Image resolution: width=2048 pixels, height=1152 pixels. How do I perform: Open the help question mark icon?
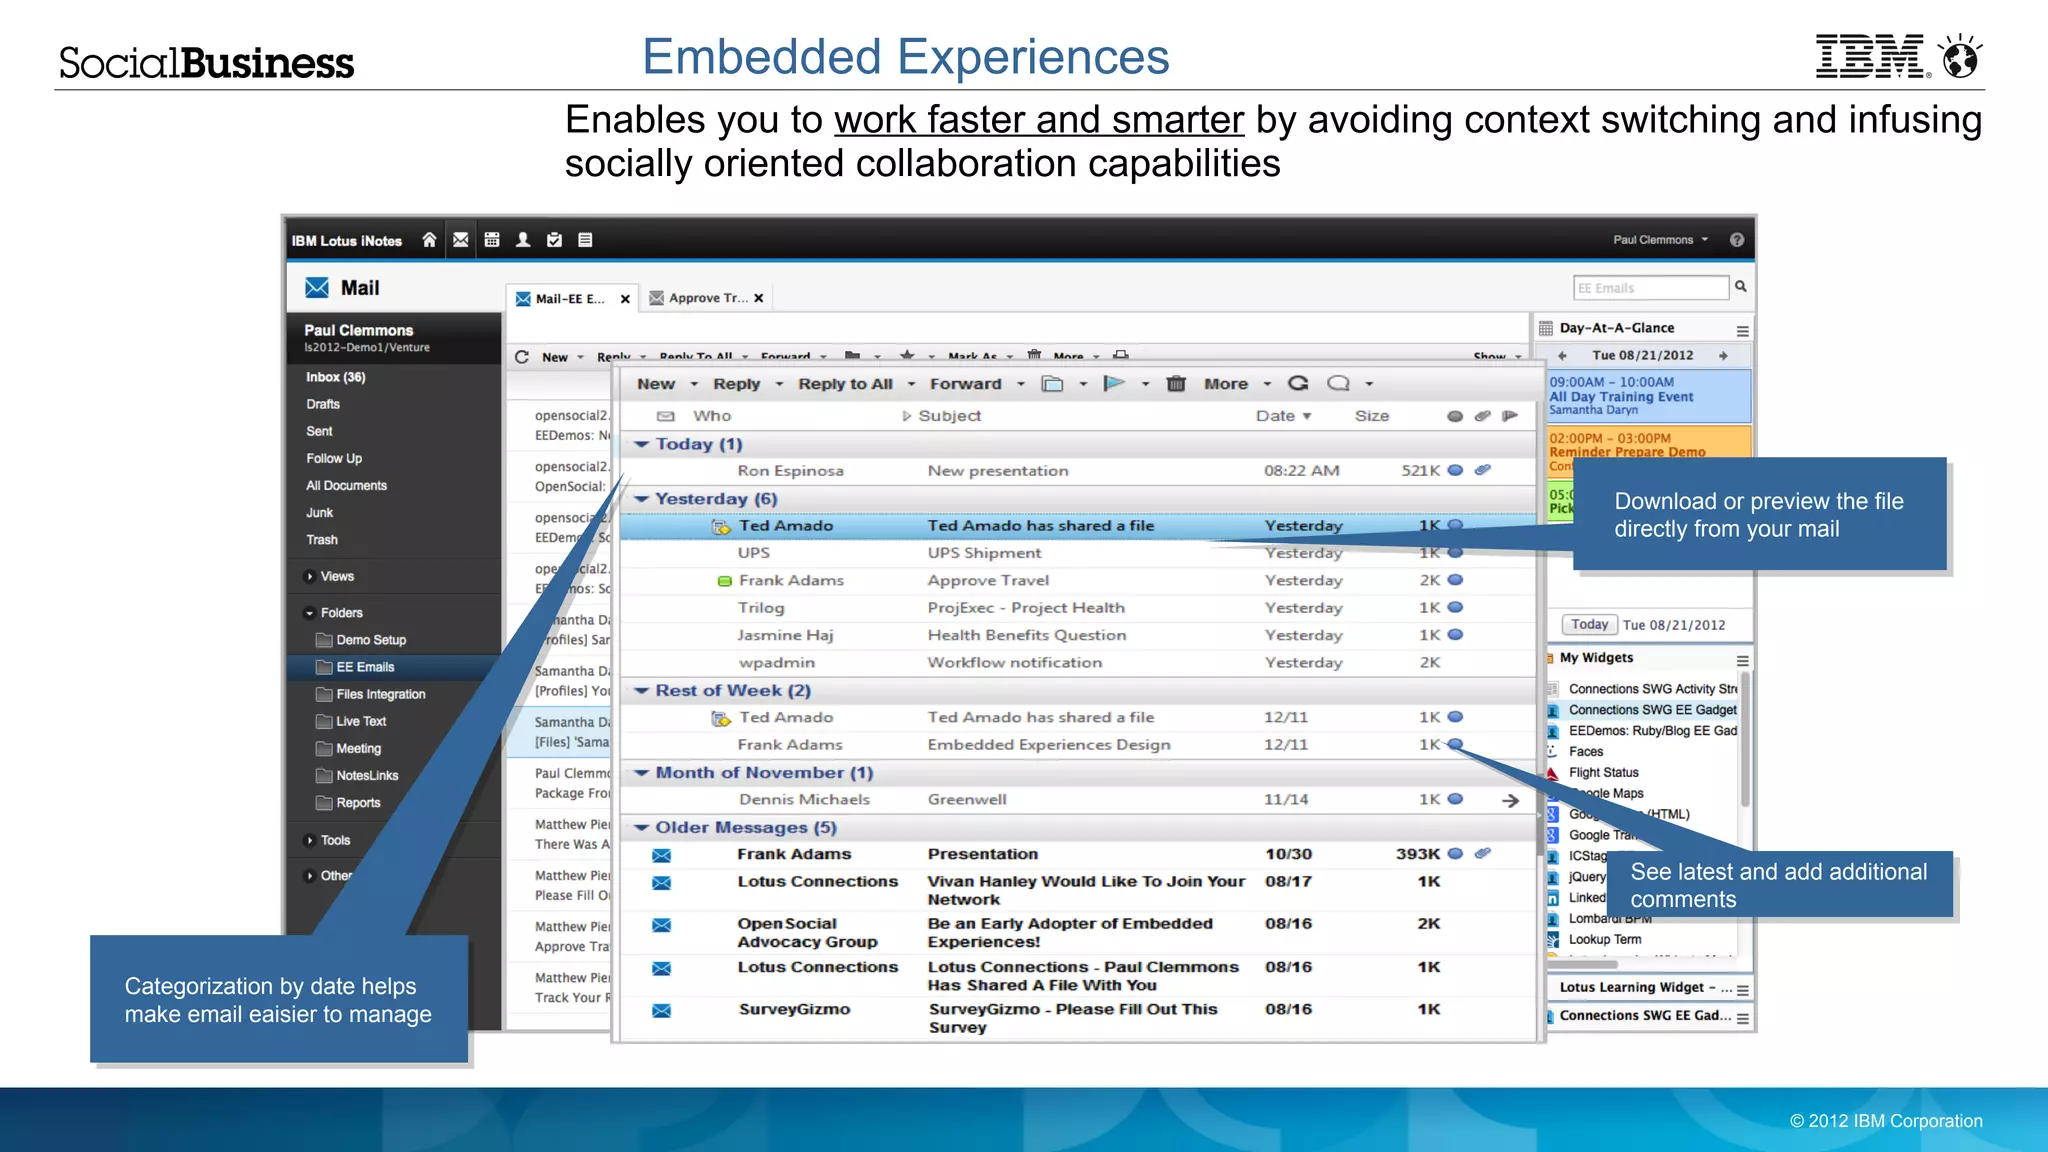coord(1737,240)
